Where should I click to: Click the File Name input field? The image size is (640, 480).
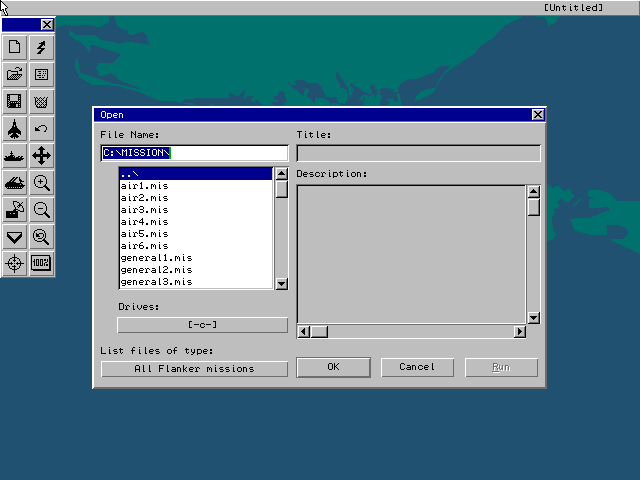[194, 153]
